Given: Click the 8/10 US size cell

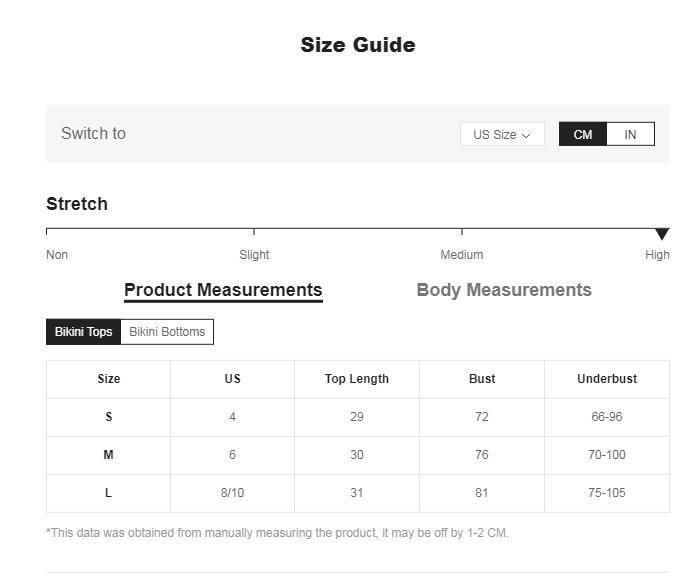Looking at the screenshot, I should point(232,493).
